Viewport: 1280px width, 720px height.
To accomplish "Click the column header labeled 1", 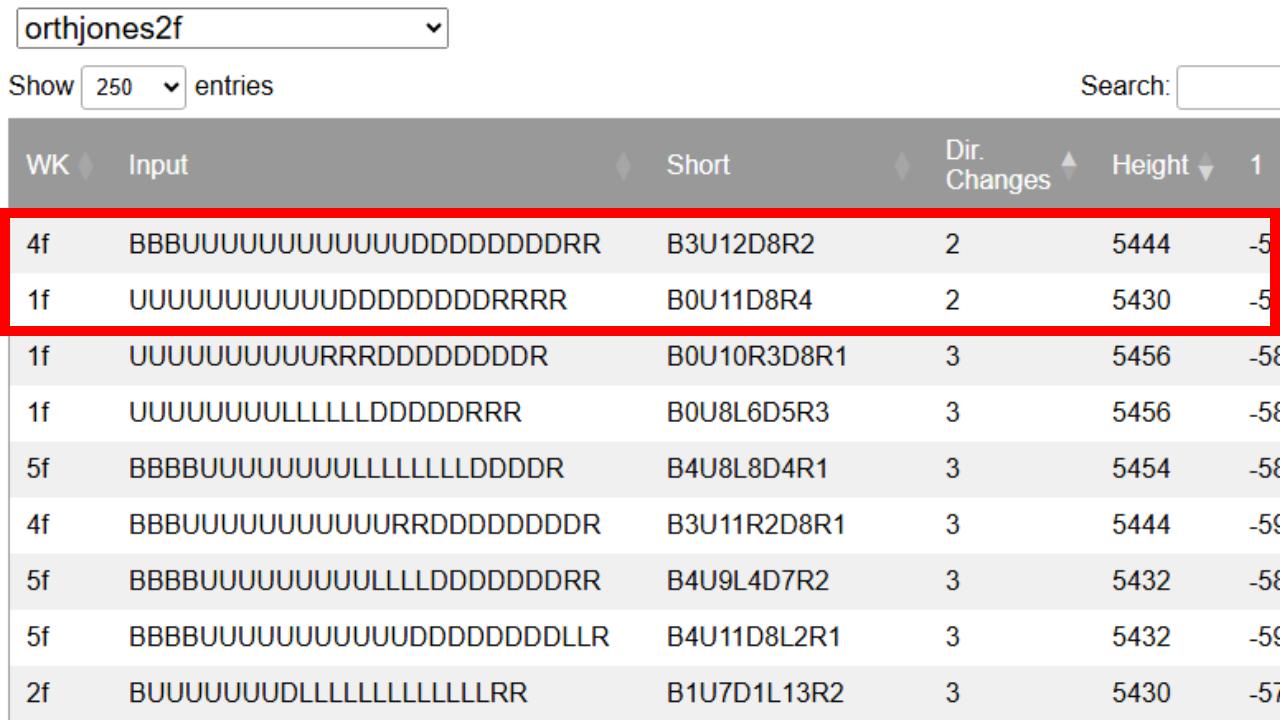I will coord(1256,166).
